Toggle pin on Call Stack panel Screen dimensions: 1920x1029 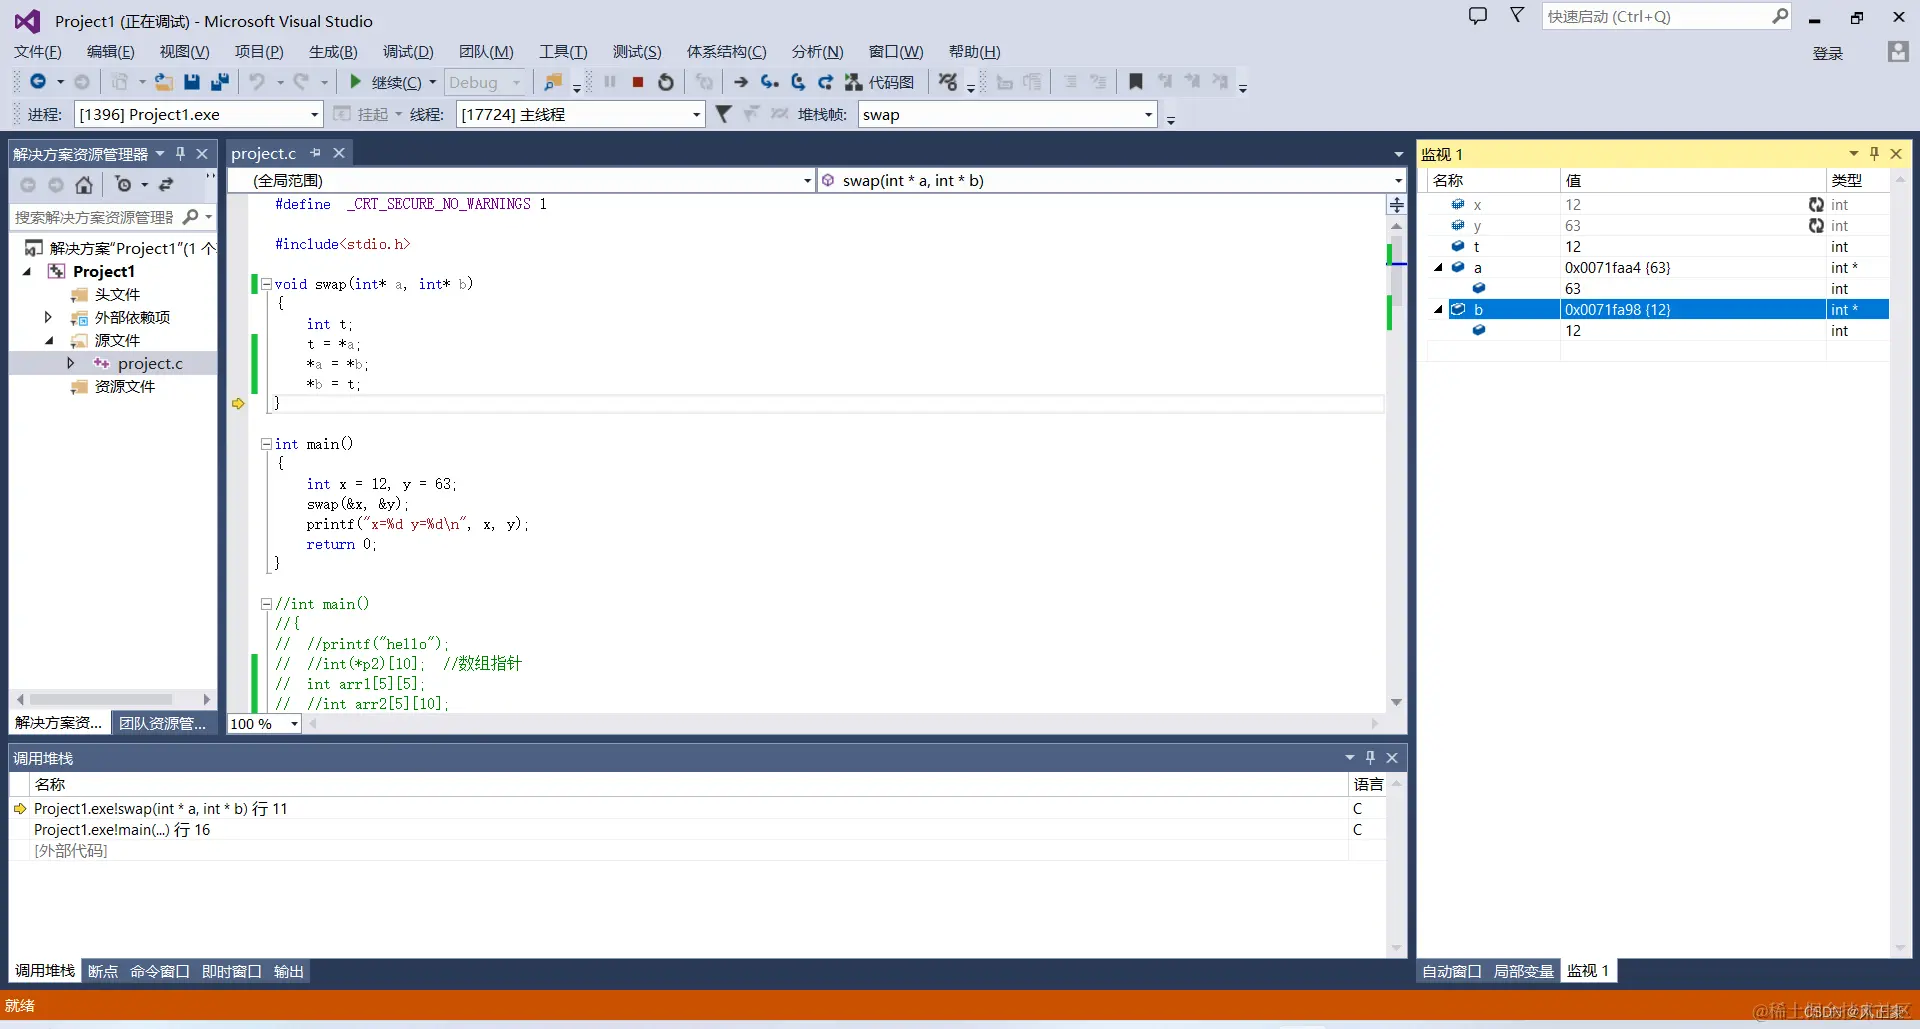[1370, 758]
